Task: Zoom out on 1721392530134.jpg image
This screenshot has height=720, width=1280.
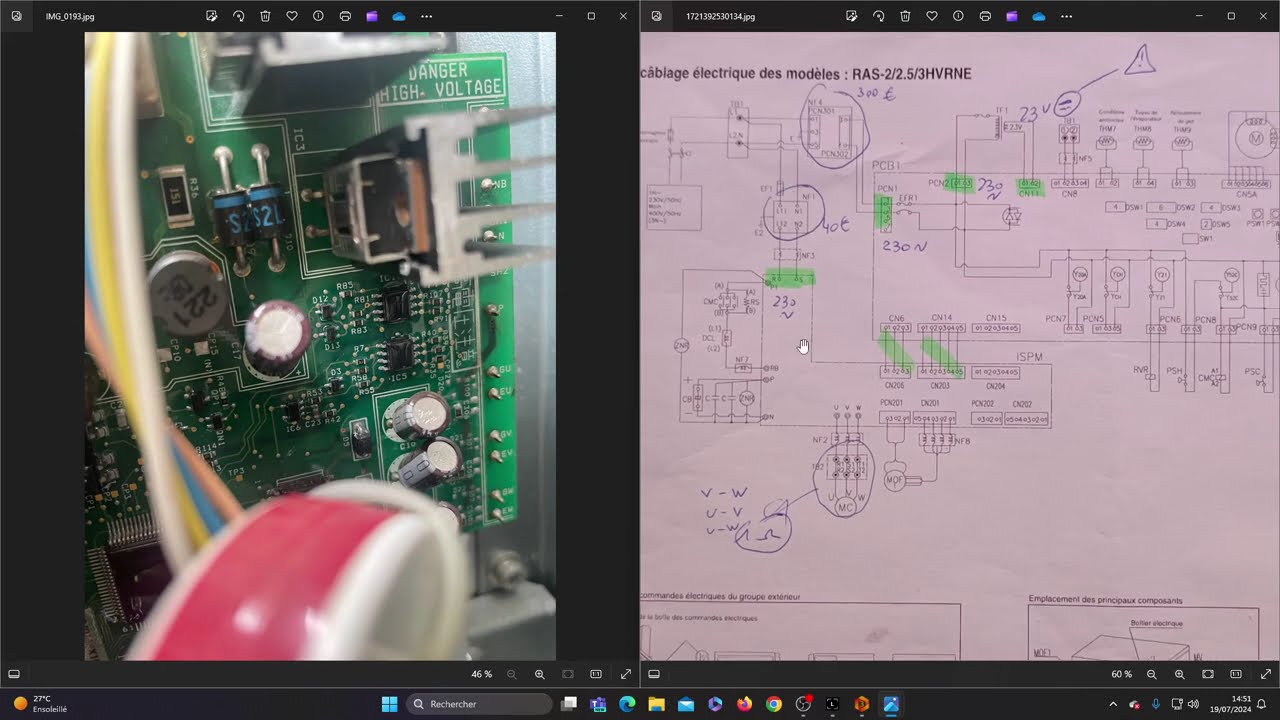Action: tap(1152, 674)
